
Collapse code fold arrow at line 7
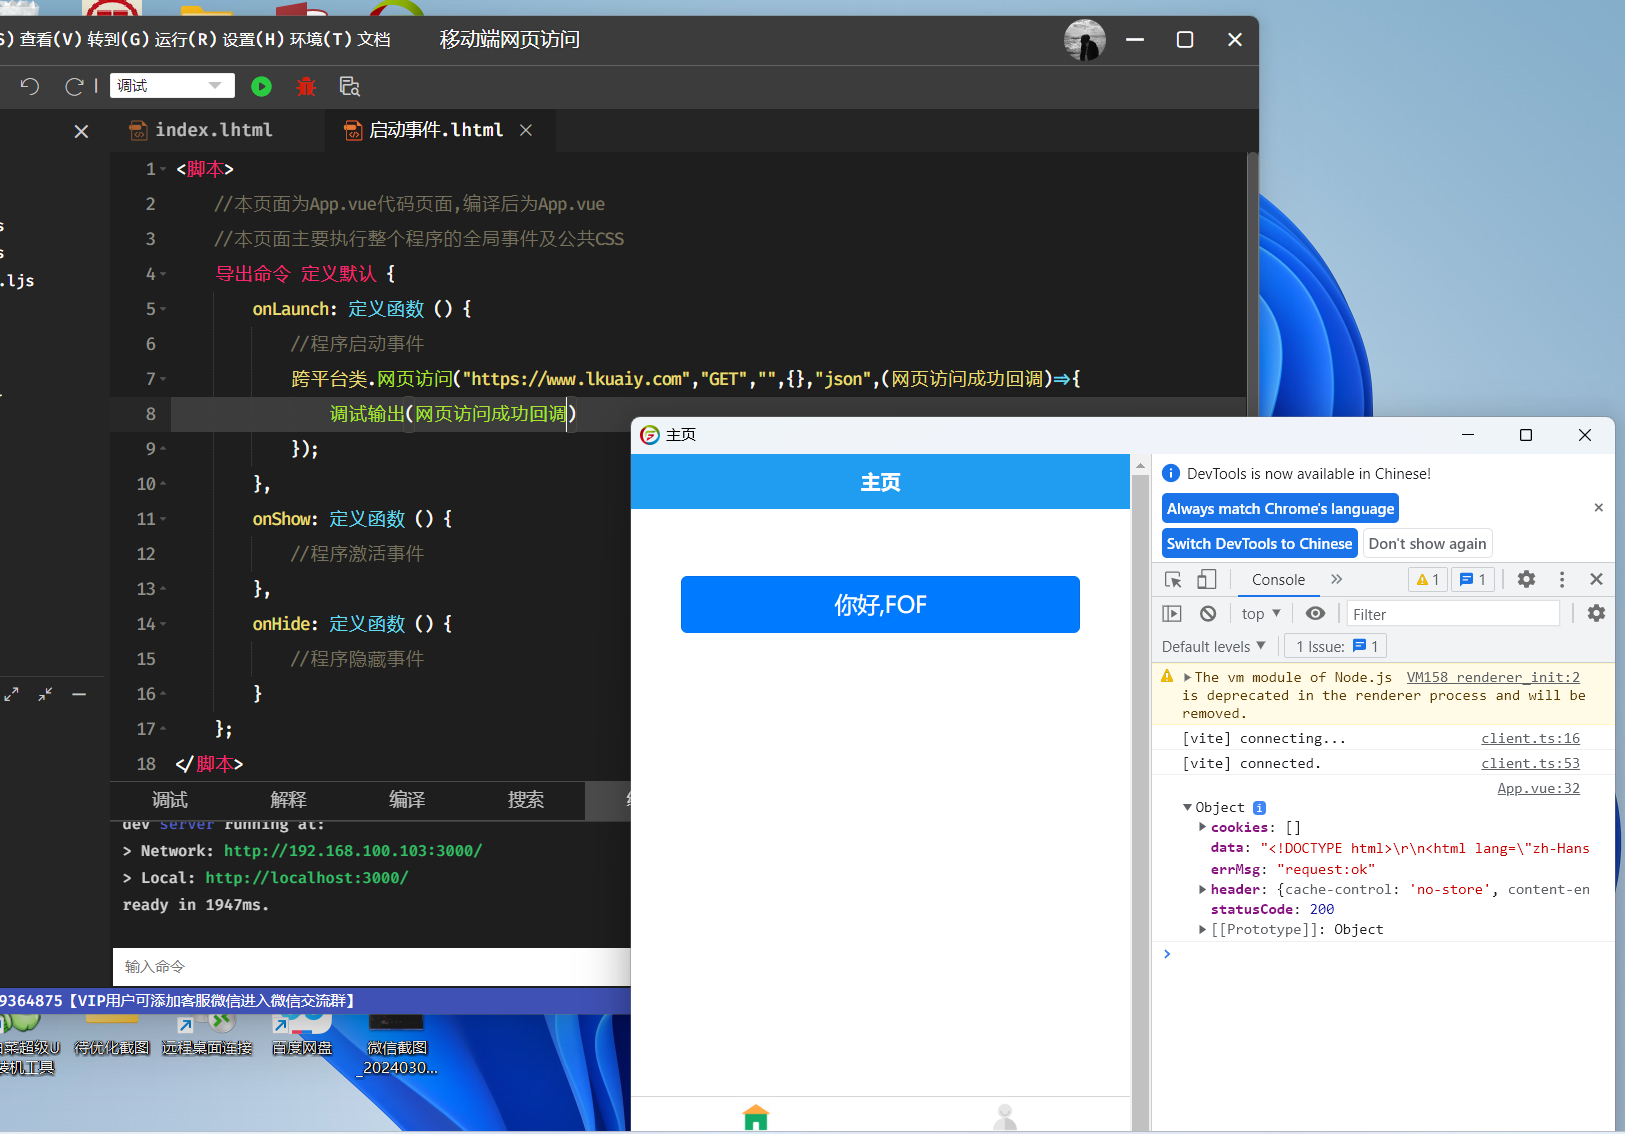click(163, 379)
